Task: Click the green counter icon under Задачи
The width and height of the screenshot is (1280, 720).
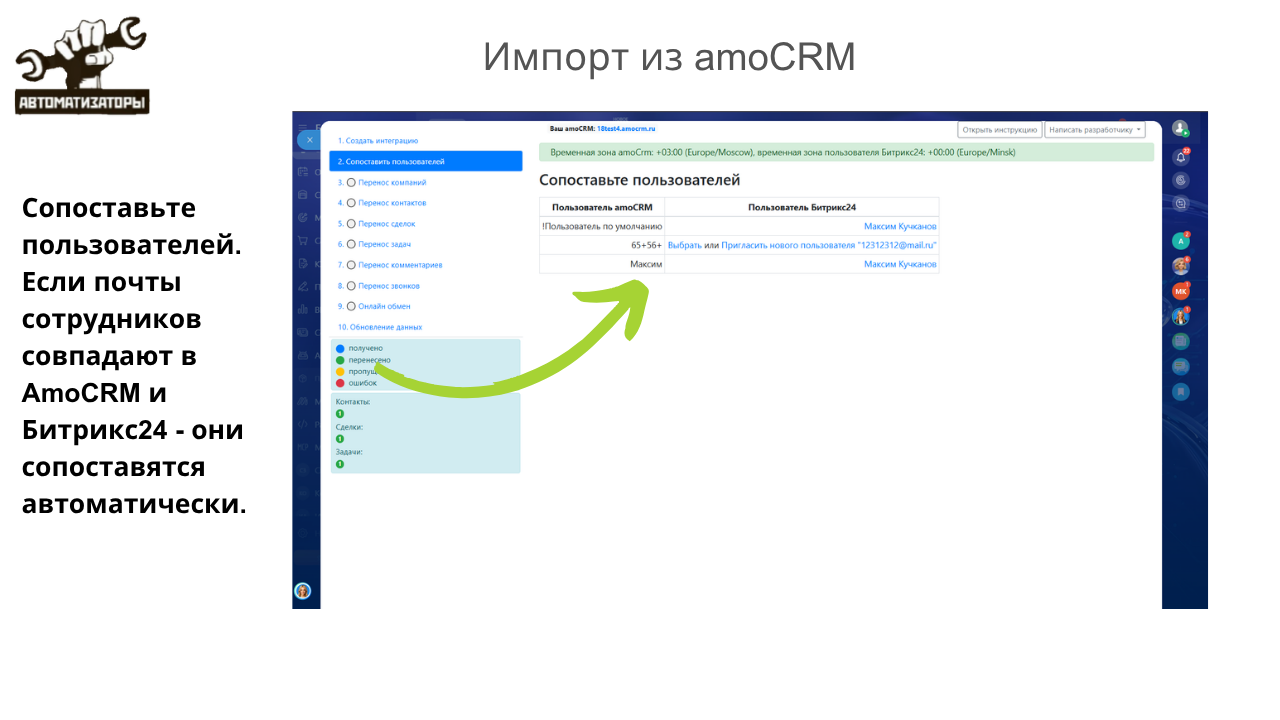Action: point(340,464)
